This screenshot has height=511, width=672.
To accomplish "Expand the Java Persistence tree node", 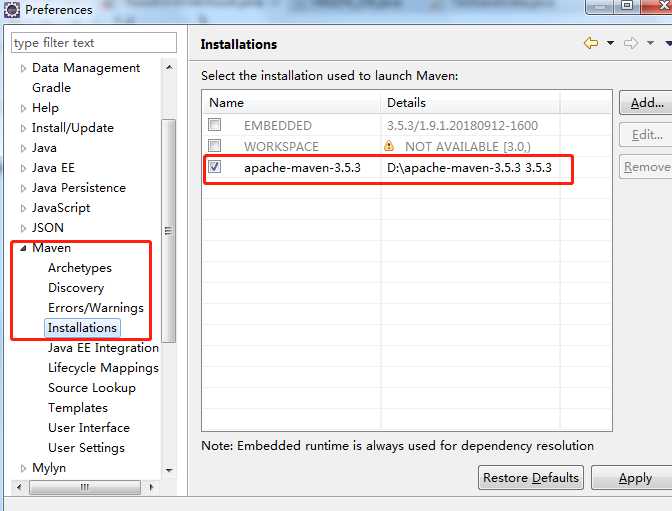I will tap(23, 188).
